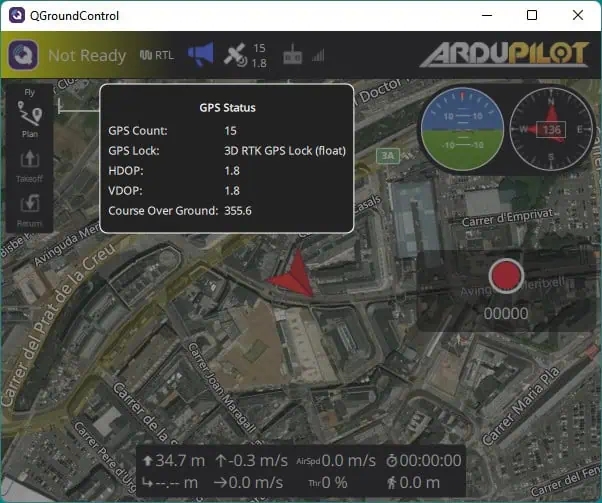
Task: Click the Carrer Joan Maragall map label
Action: click(x=222, y=388)
